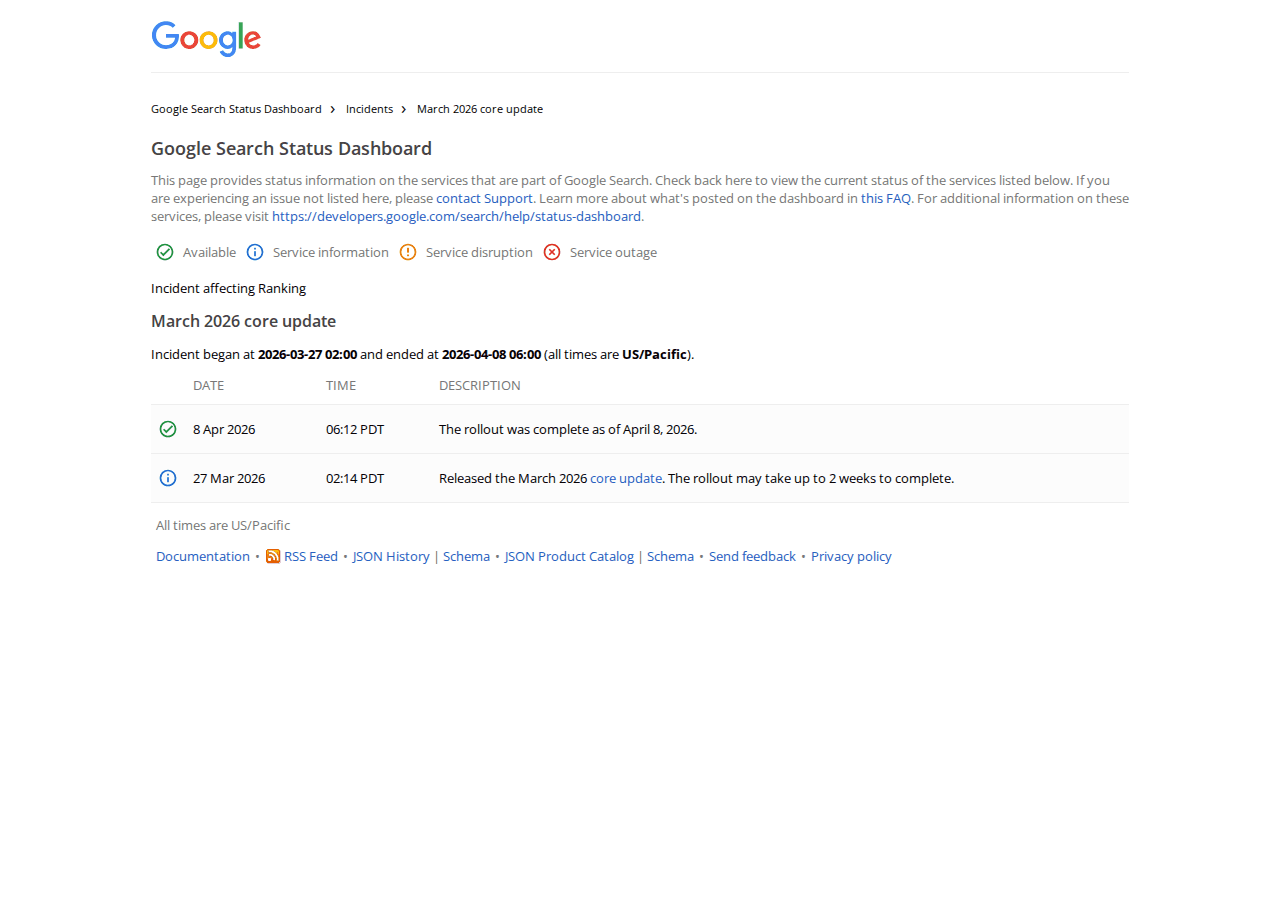Click the blue Service information legend icon
1280x900 pixels.
pos(255,252)
